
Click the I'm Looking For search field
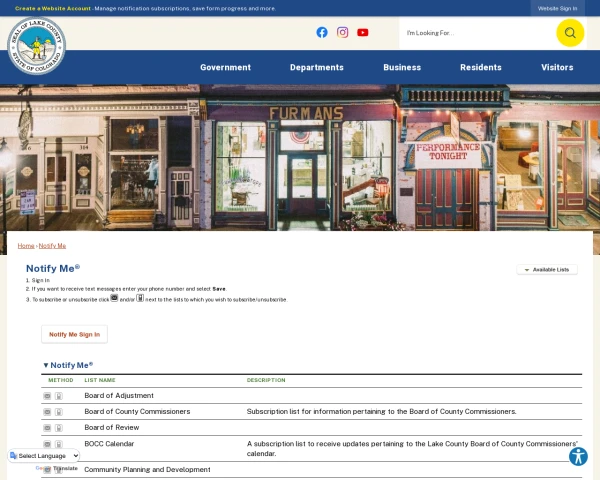477,33
